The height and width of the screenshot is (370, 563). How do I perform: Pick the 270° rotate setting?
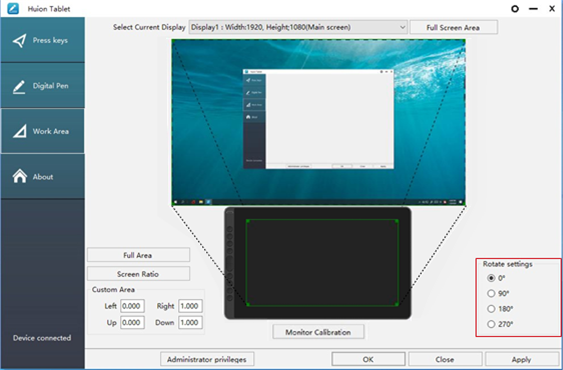point(491,324)
